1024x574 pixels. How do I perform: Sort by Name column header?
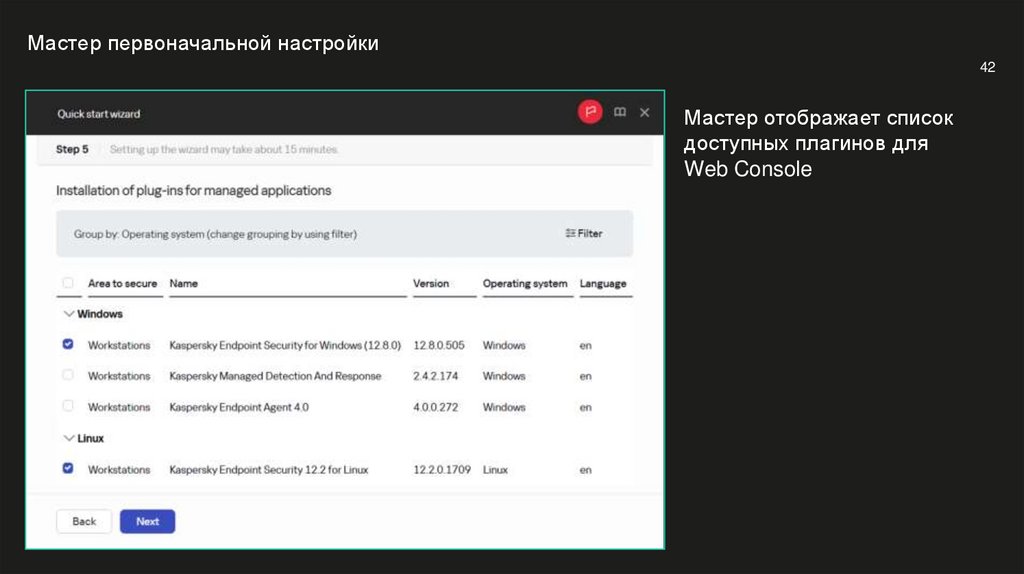click(x=184, y=283)
